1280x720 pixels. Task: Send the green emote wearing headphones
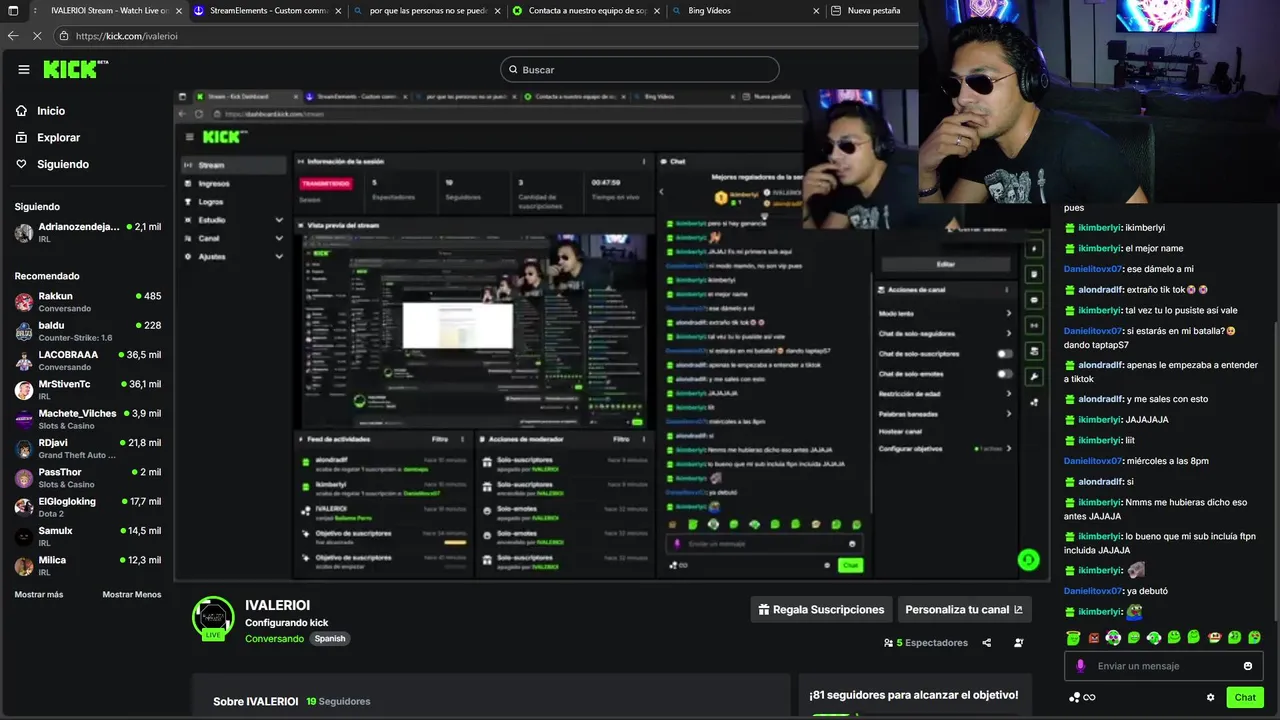click(x=1153, y=637)
